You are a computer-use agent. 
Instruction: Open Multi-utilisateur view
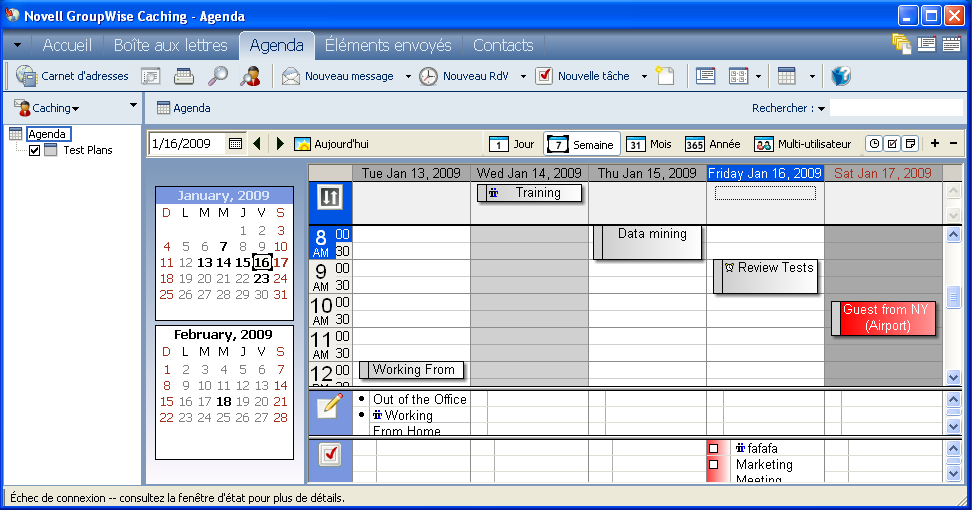(x=803, y=144)
